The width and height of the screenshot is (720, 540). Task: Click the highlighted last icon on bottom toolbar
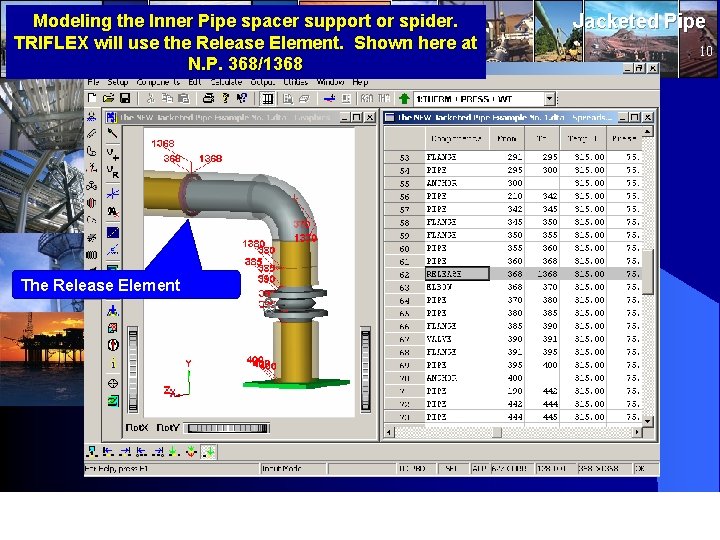pyautogui.click(x=208, y=452)
